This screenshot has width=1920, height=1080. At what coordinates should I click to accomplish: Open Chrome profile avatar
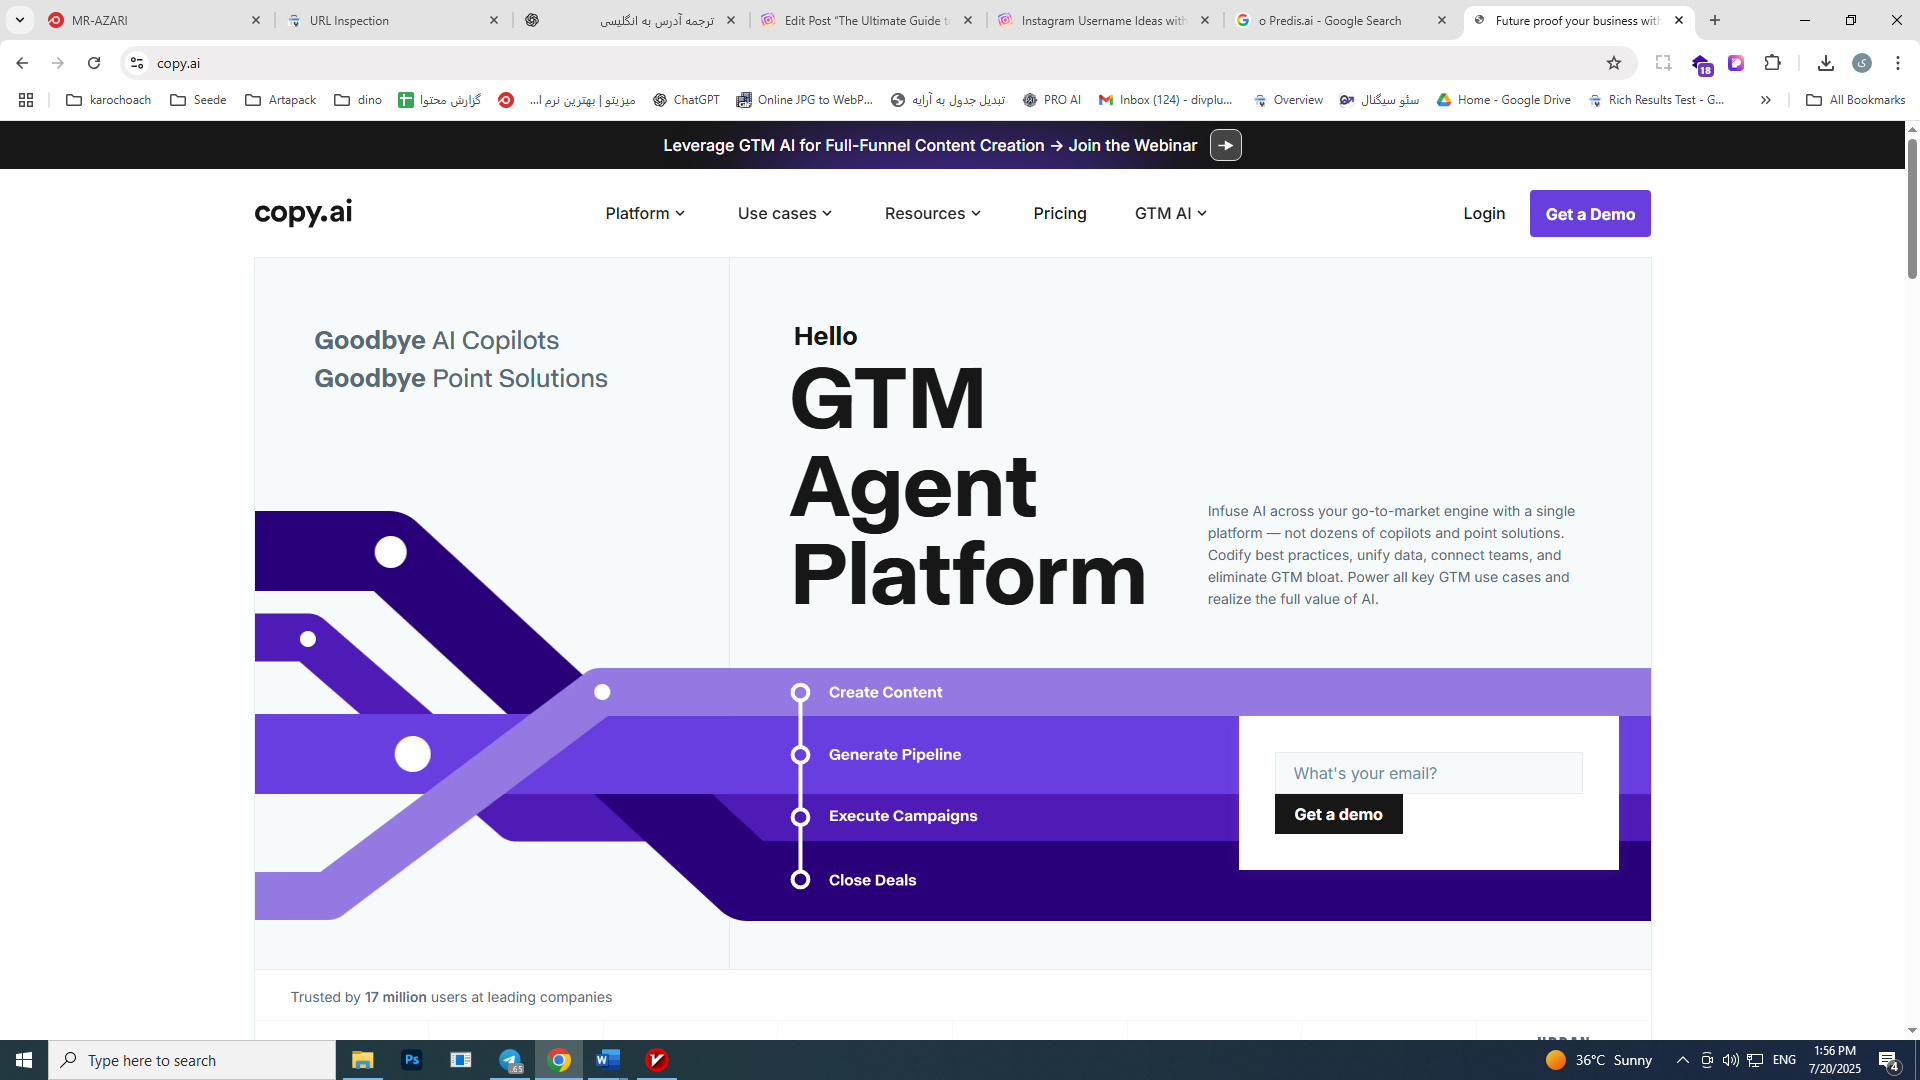1862,63
